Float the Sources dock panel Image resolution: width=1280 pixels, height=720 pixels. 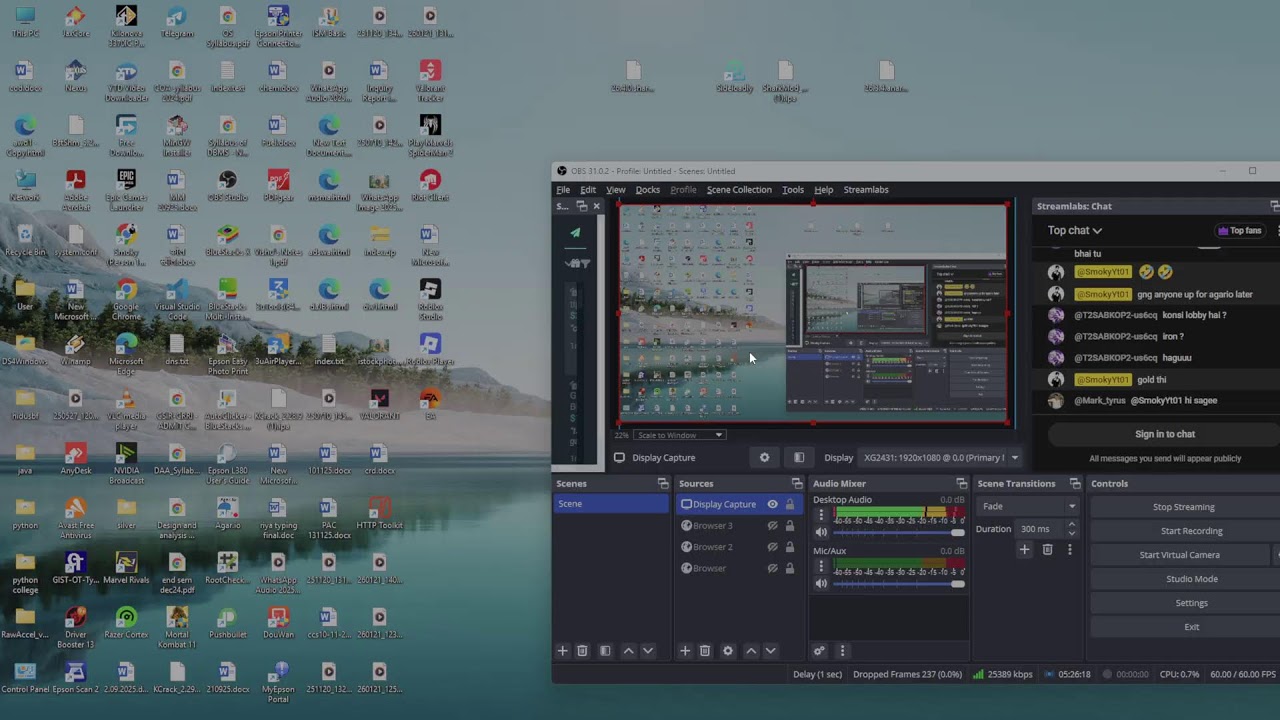(797, 484)
